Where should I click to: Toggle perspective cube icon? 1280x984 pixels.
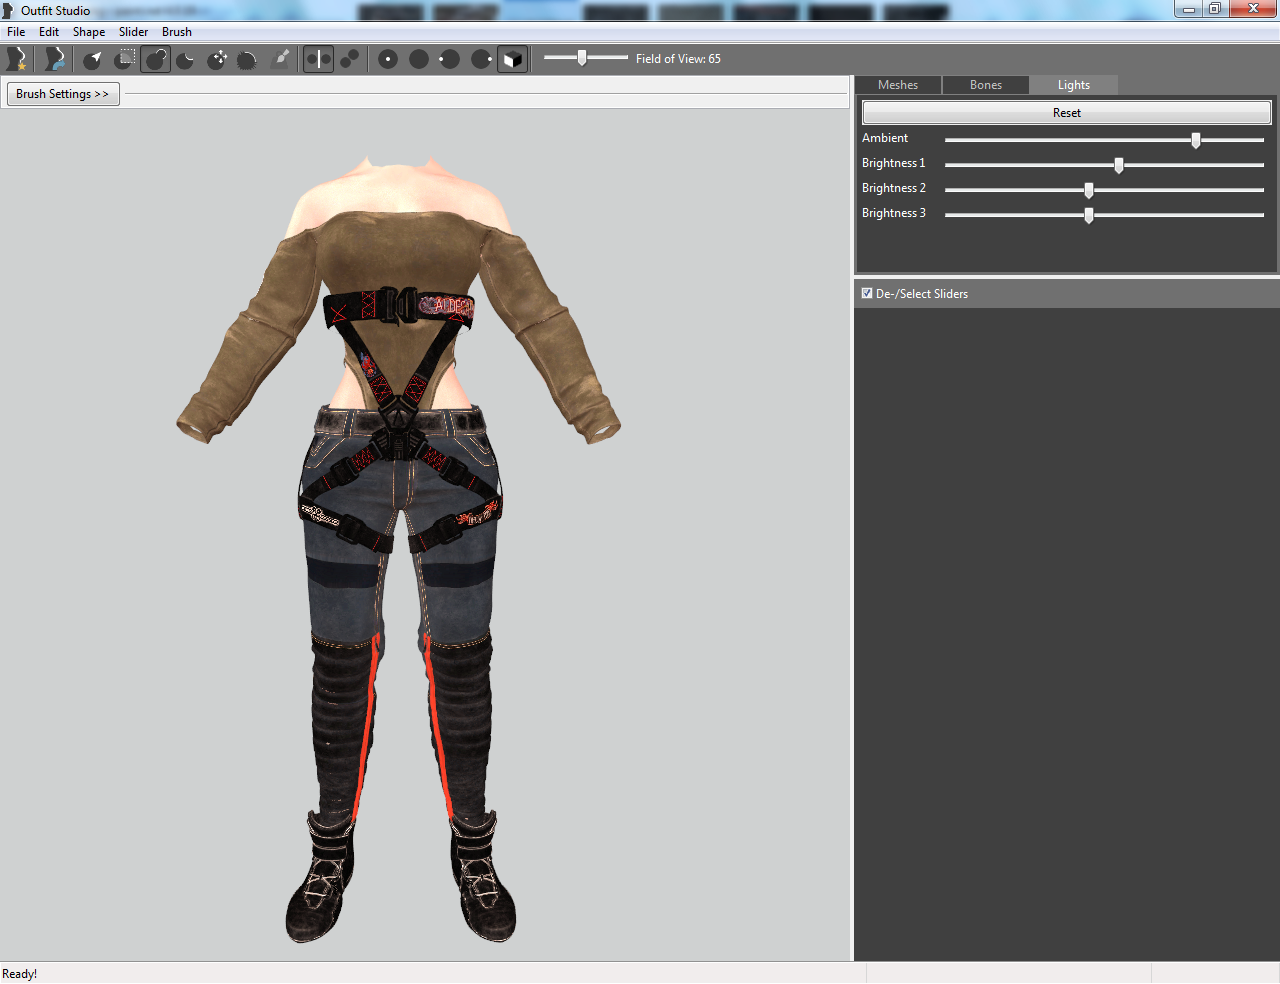tap(512, 59)
